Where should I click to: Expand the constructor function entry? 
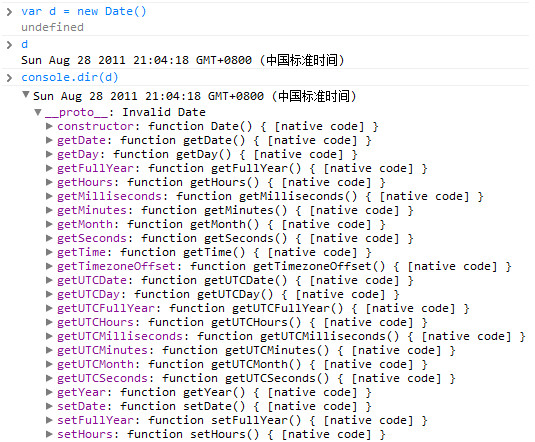[49, 126]
